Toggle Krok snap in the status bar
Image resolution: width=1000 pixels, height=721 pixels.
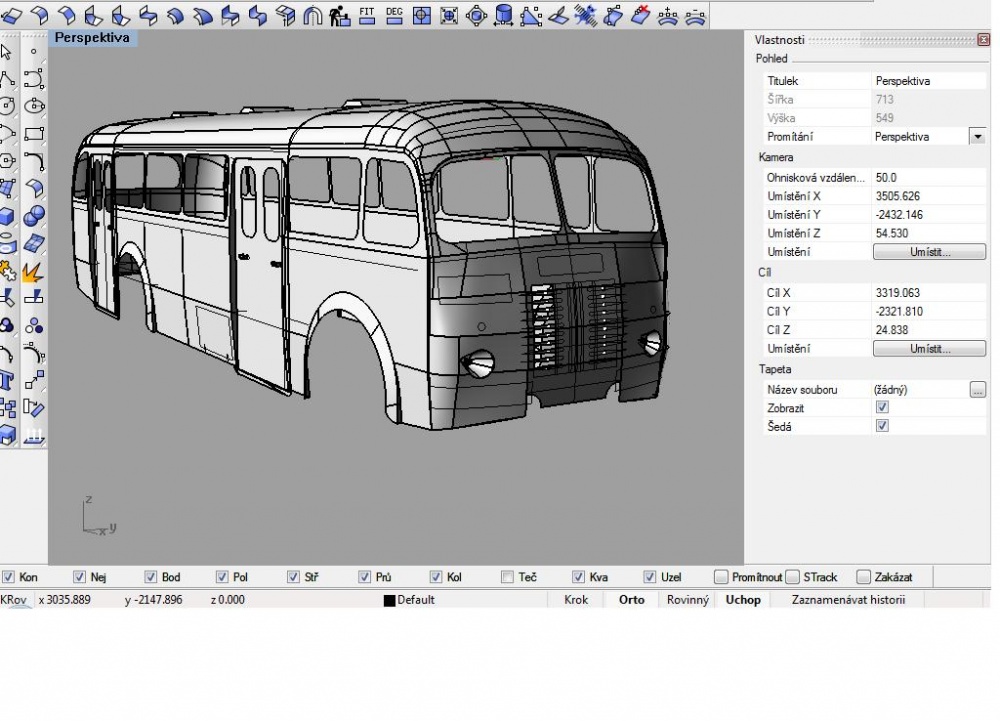[576, 600]
